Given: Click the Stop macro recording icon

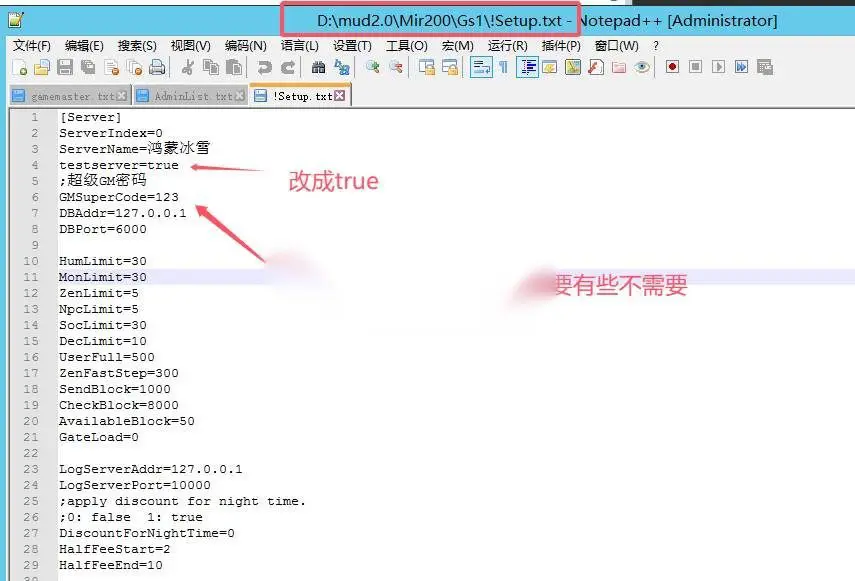Looking at the screenshot, I should coord(695,68).
